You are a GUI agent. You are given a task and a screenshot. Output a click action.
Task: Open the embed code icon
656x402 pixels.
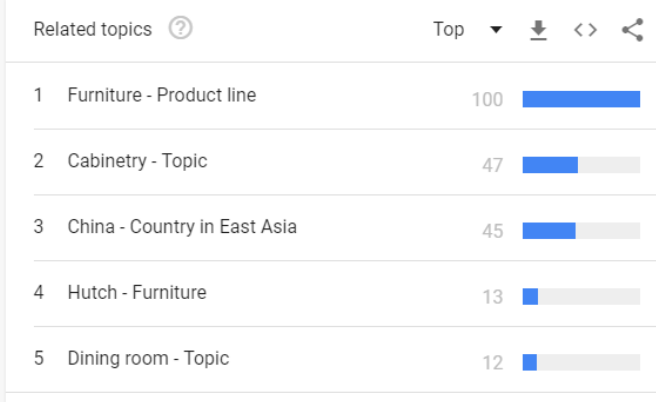pyautogui.click(x=585, y=30)
